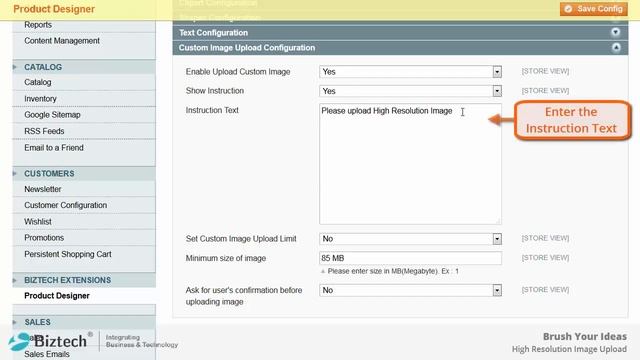Open RSS Feeds settings
Image resolution: width=640 pixels, height=360 pixels.
(44, 131)
